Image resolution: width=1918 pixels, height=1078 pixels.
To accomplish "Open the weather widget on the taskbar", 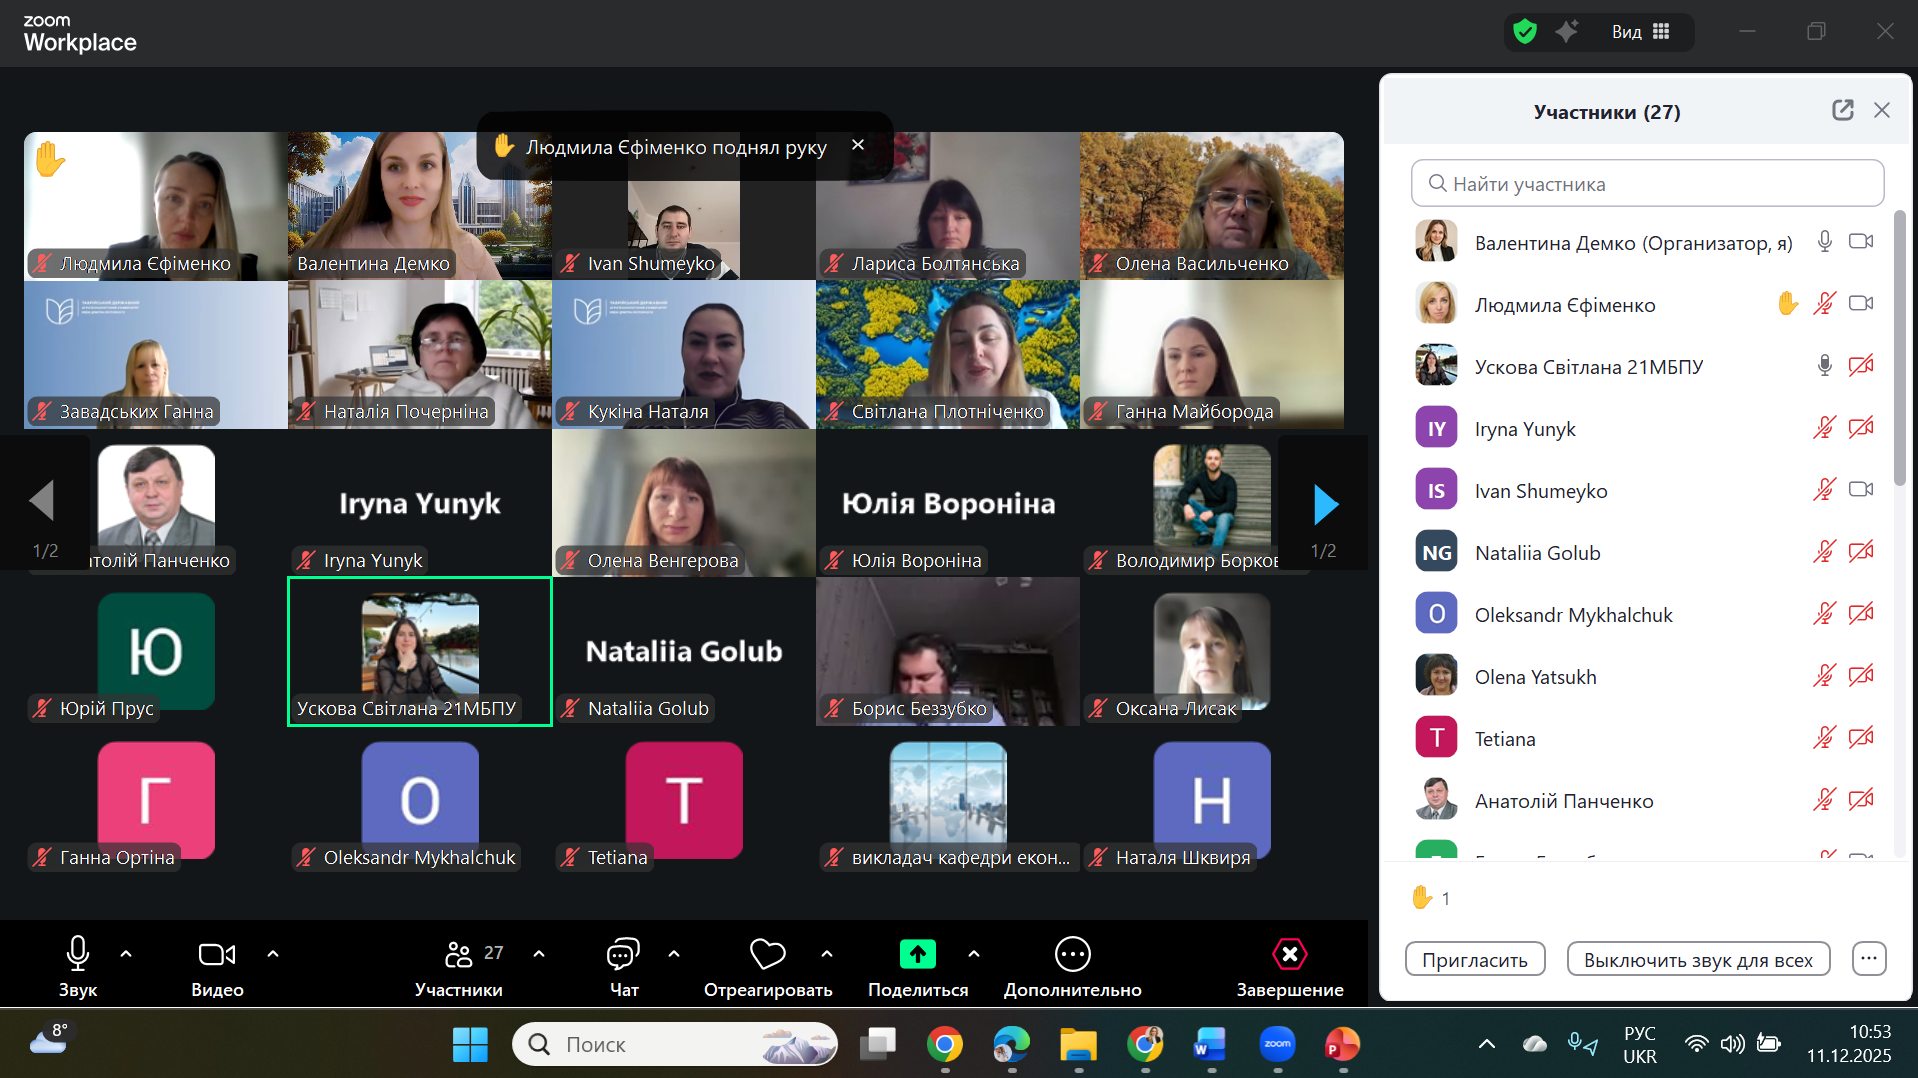I will click(x=49, y=1040).
